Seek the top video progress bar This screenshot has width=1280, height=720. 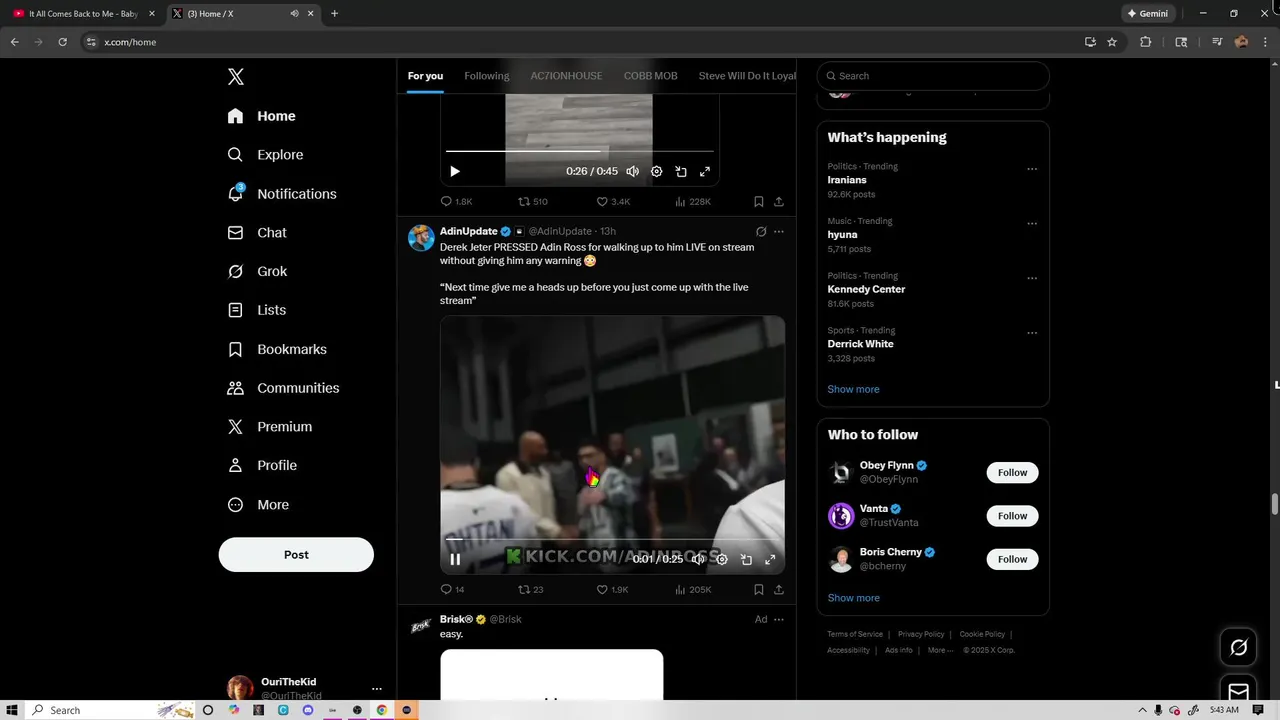coord(579,151)
